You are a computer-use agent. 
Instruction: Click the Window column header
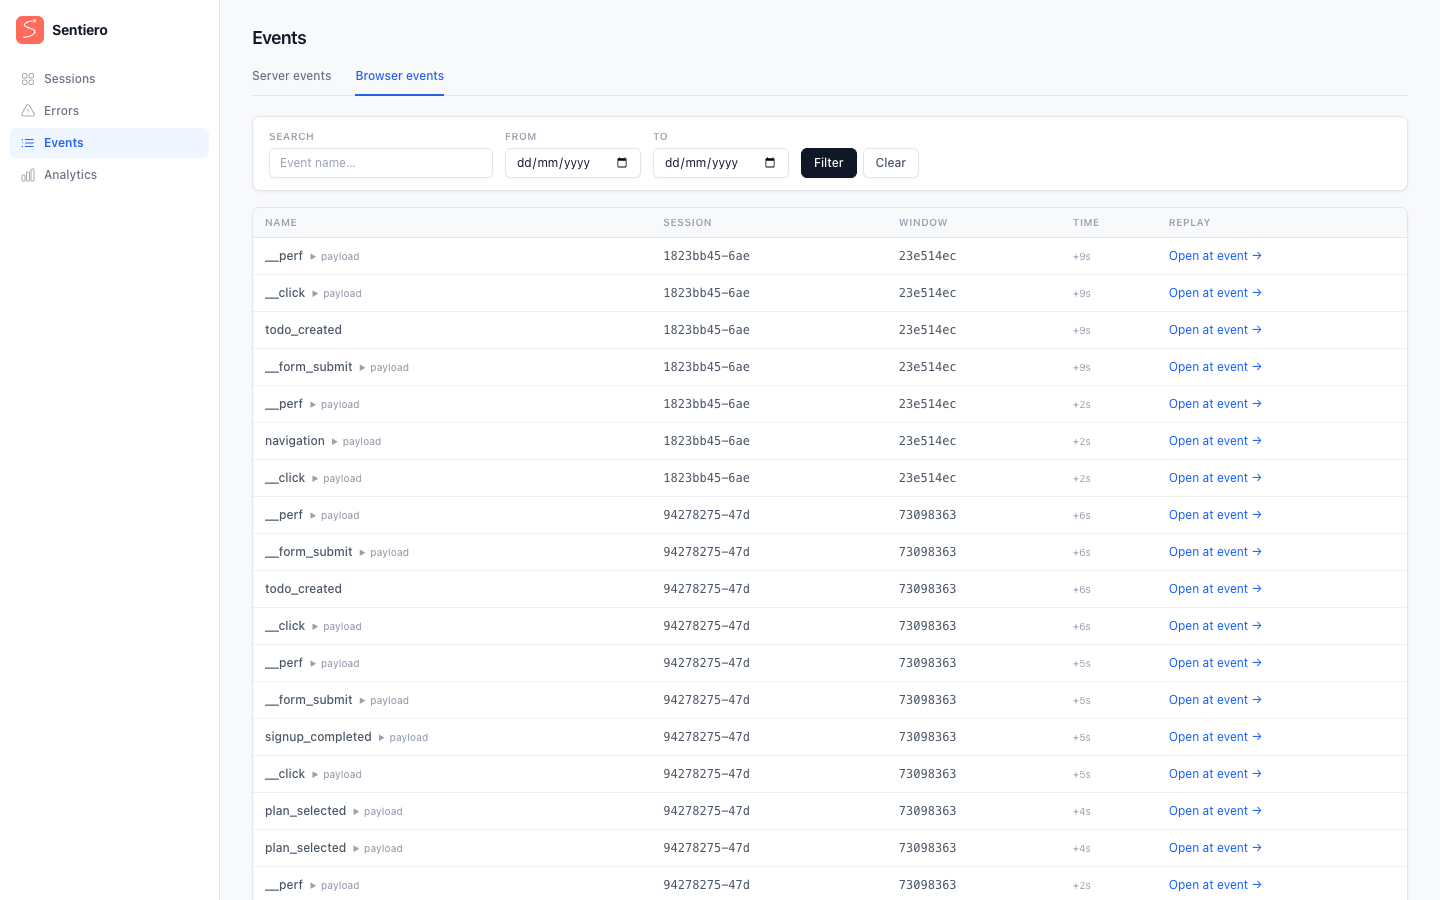[923, 223]
